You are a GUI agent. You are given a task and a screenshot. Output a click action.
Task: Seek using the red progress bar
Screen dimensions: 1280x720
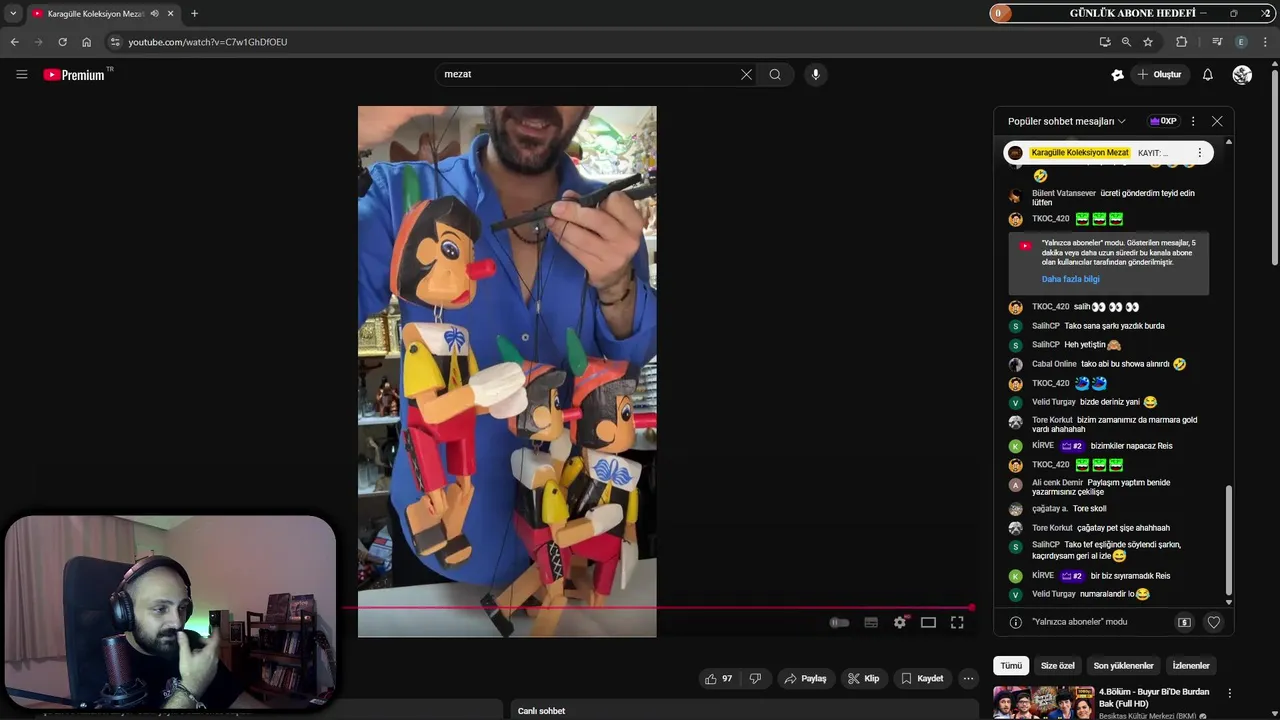point(657,607)
